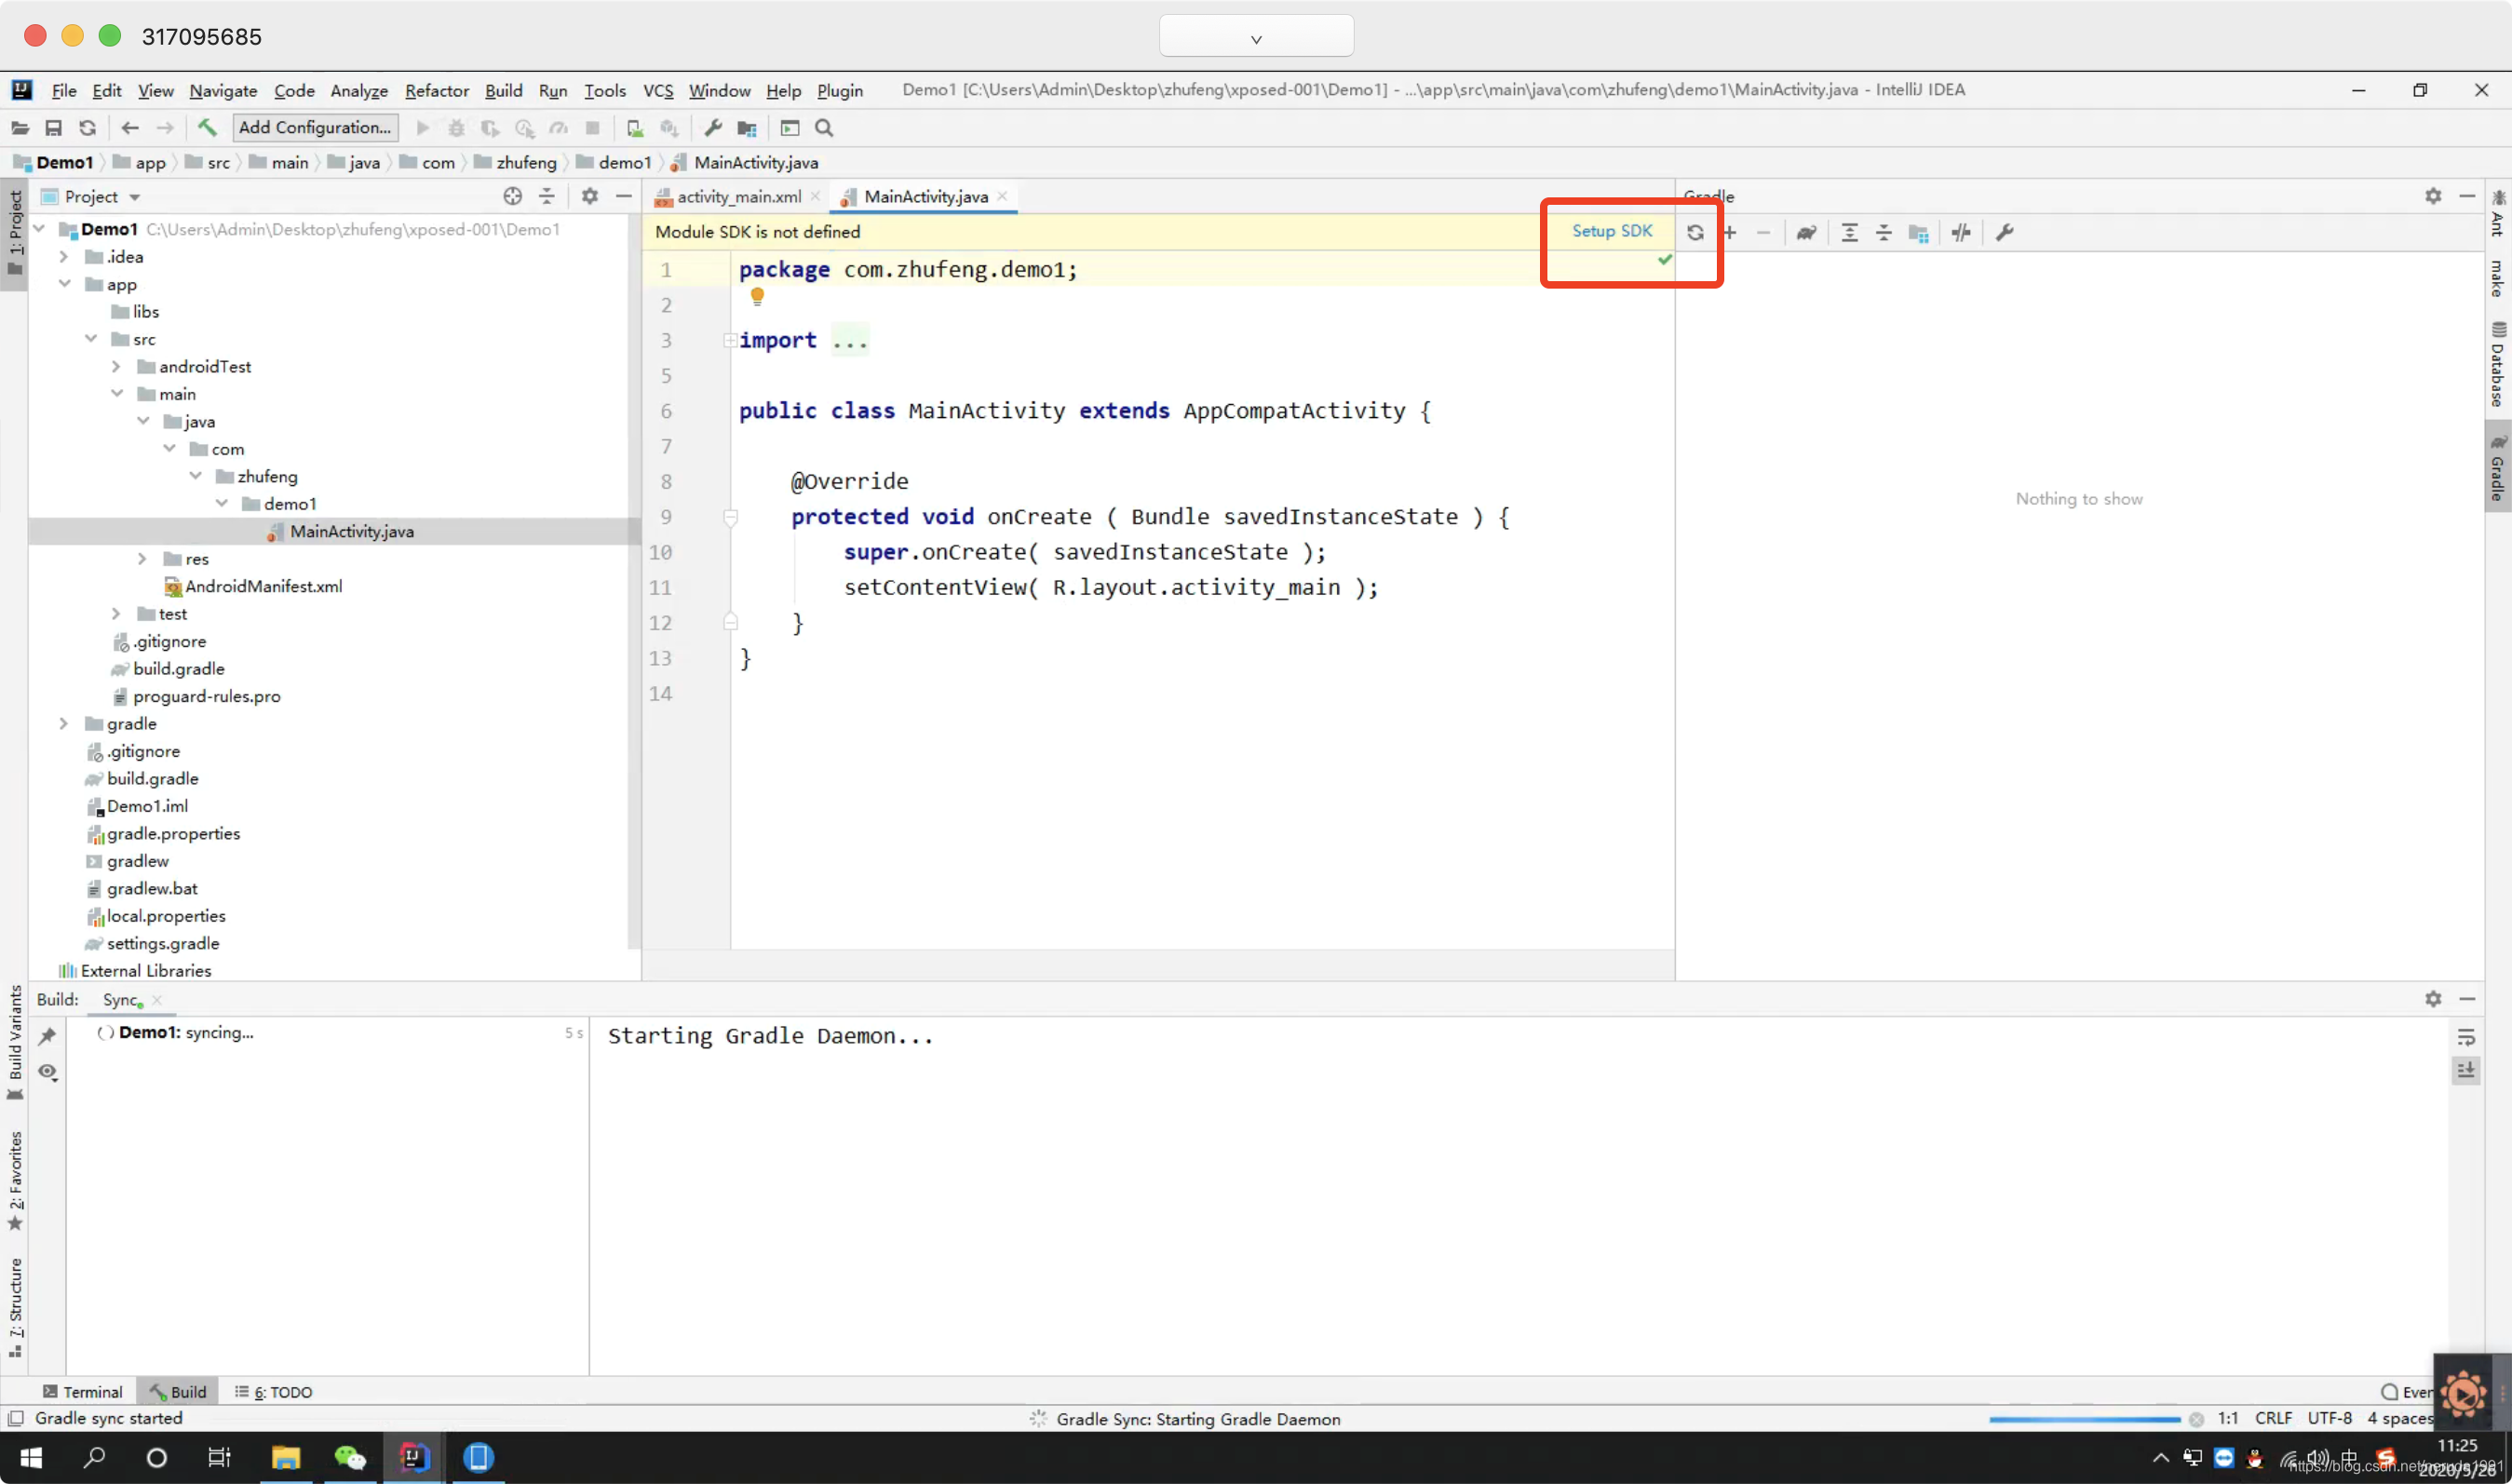2512x1484 pixels.
Task: Click the Execute Gradle Task elephant icon
Action: (1806, 233)
